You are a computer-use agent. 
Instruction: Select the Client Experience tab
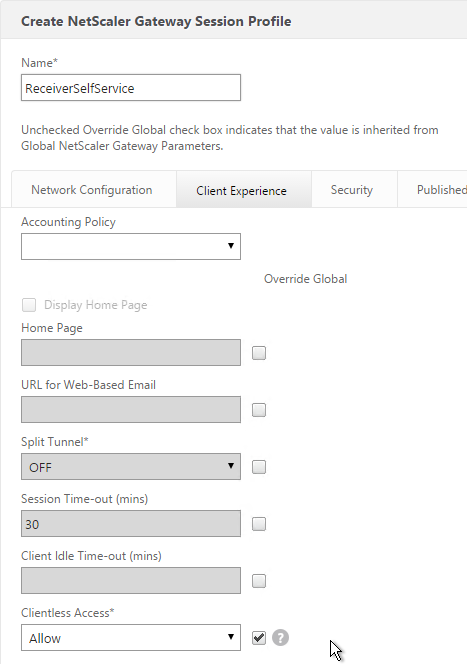pos(241,191)
